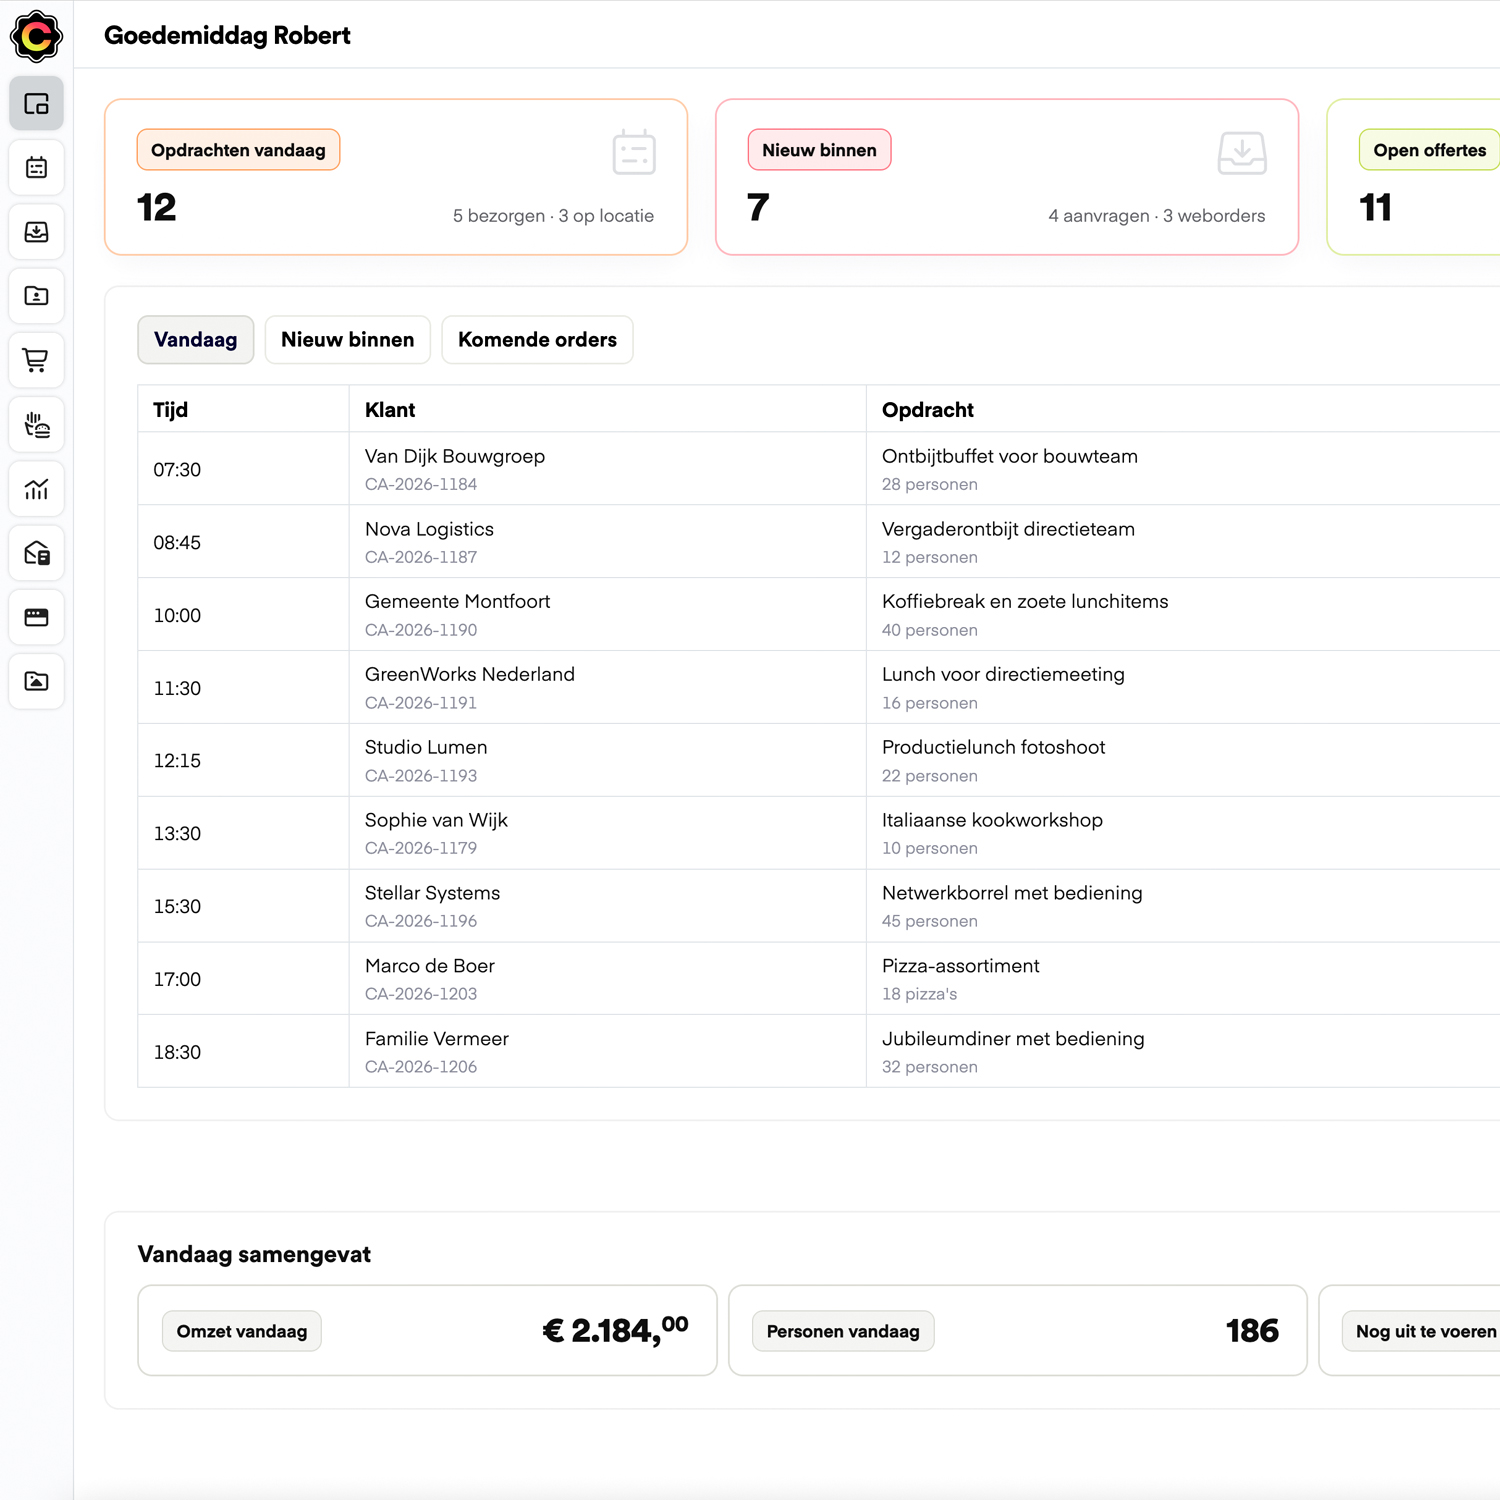The image size is (1500, 1500).
Task: Click order number CA-2026-1193
Action: pyautogui.click(x=421, y=776)
